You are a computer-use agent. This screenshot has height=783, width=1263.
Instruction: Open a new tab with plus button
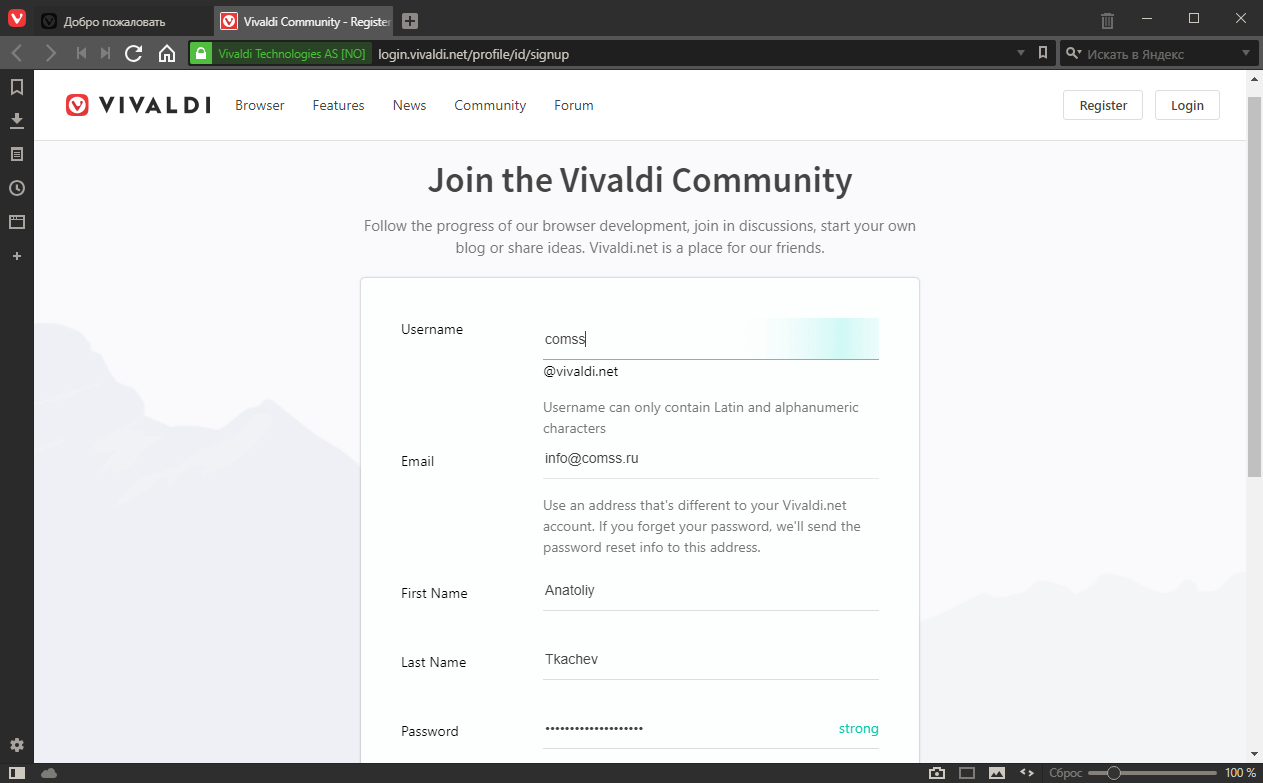tap(410, 21)
